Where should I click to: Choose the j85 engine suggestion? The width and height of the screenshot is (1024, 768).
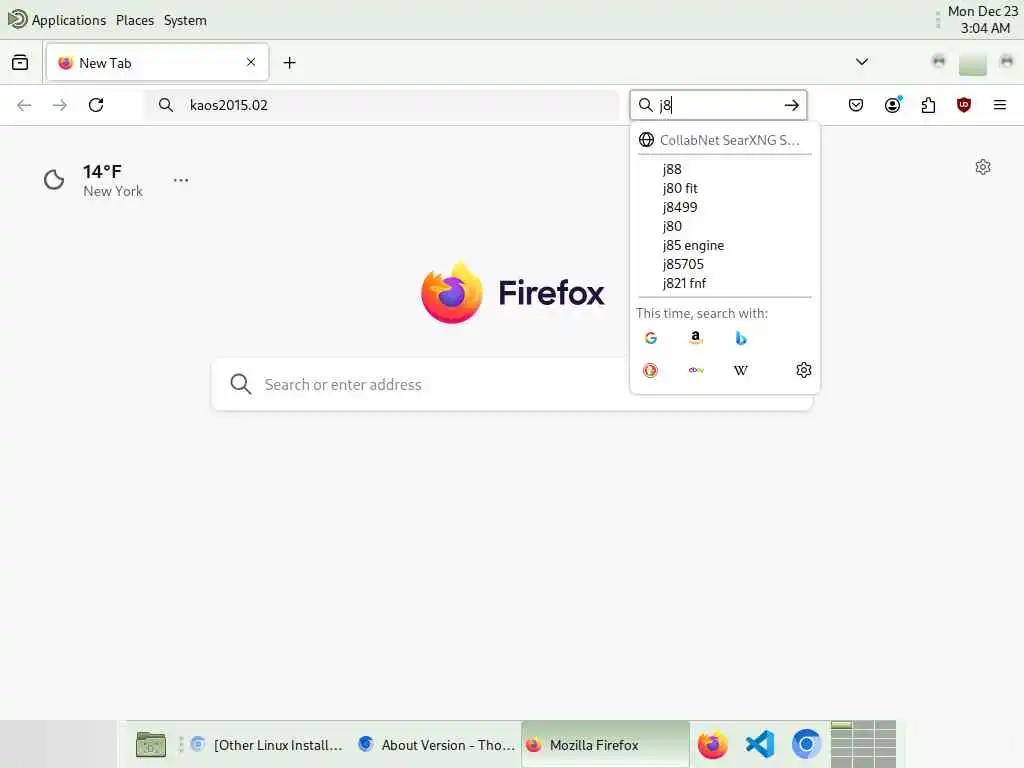point(724,245)
